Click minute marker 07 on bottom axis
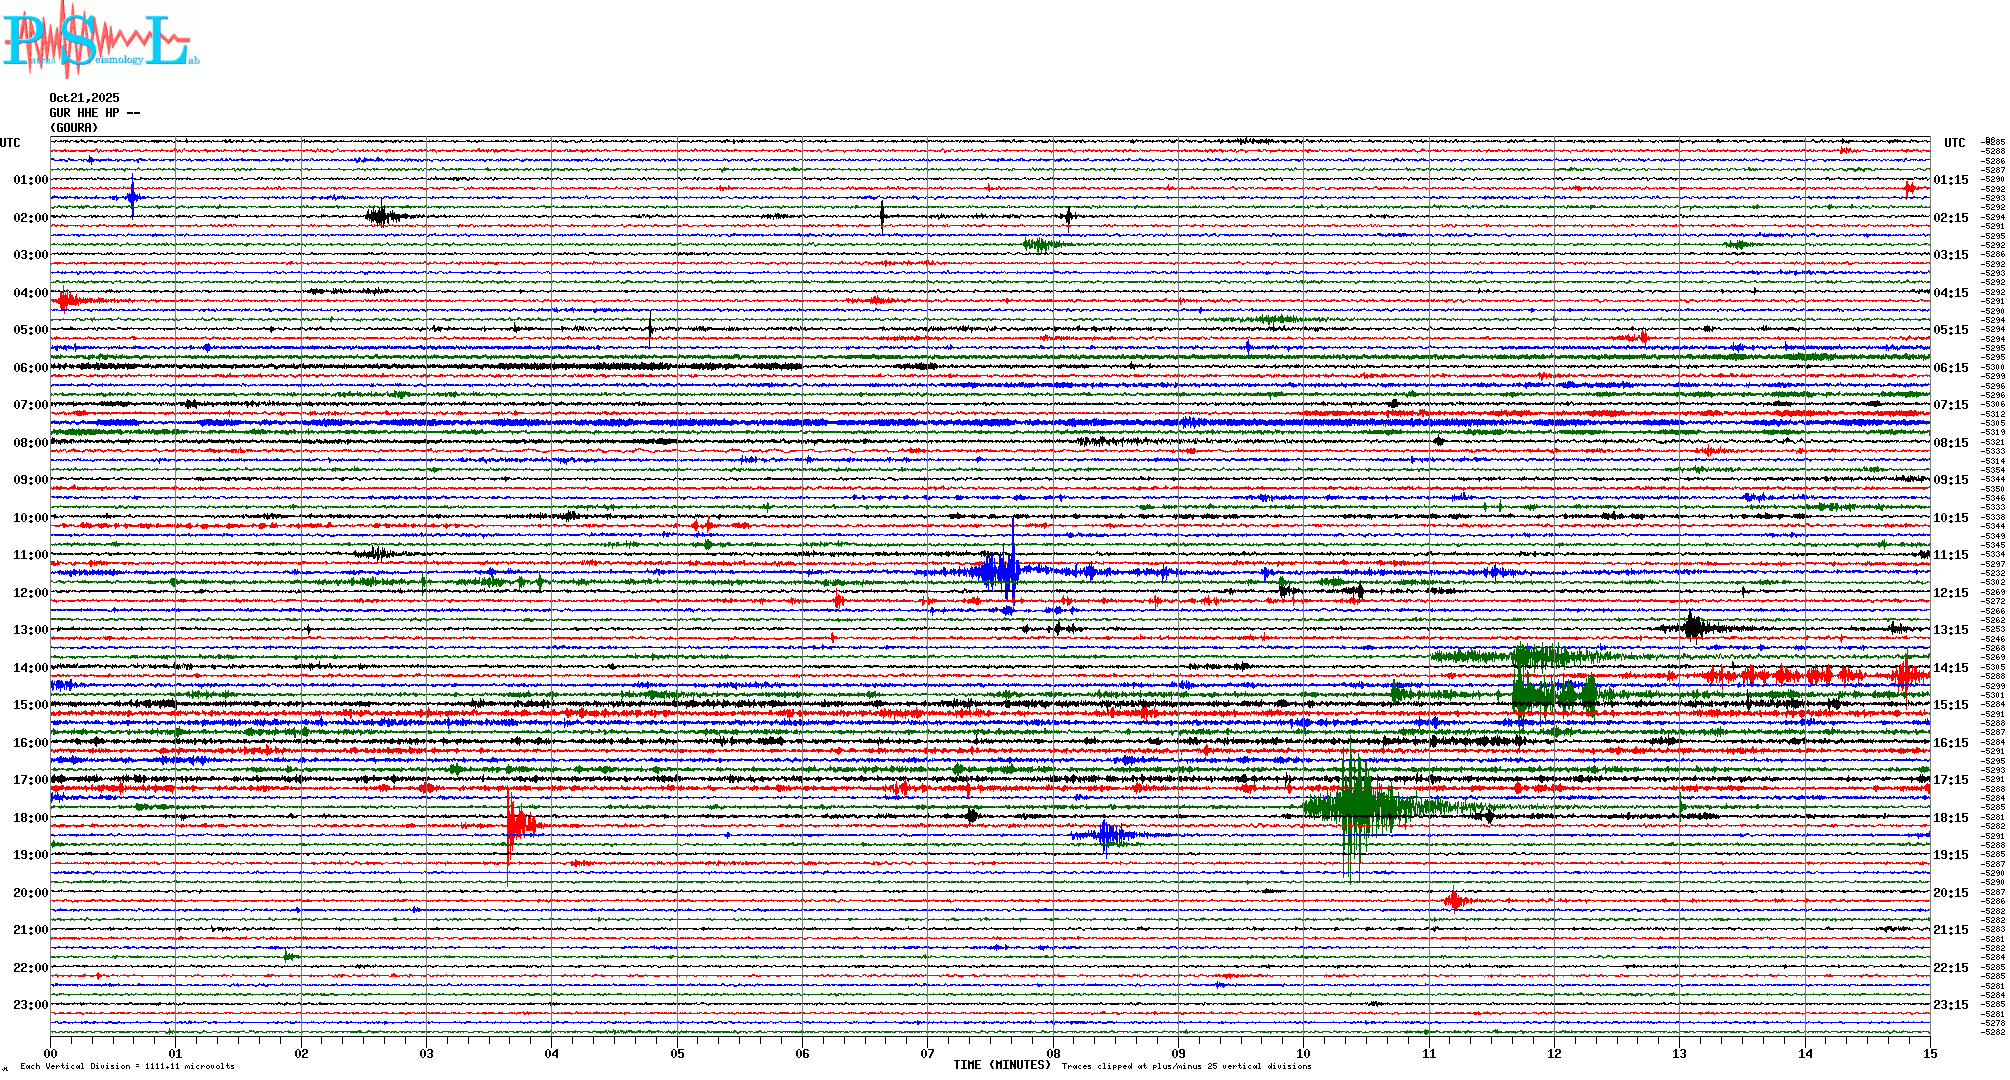This screenshot has height=1080, width=2010. (927, 1053)
